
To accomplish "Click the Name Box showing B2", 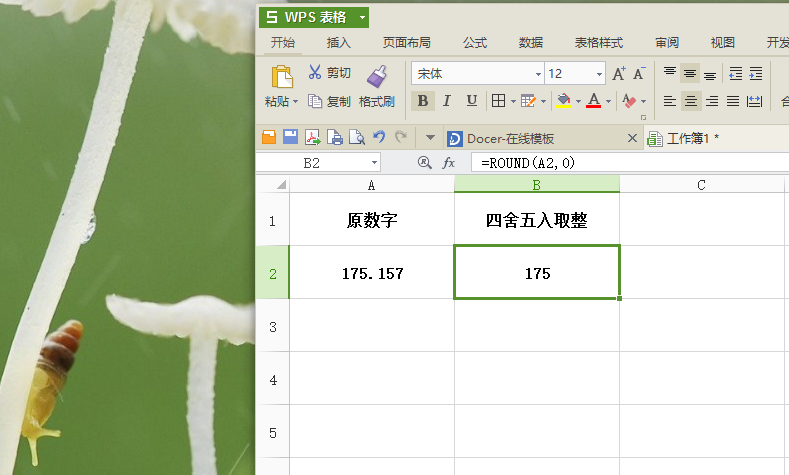I will 312,163.
